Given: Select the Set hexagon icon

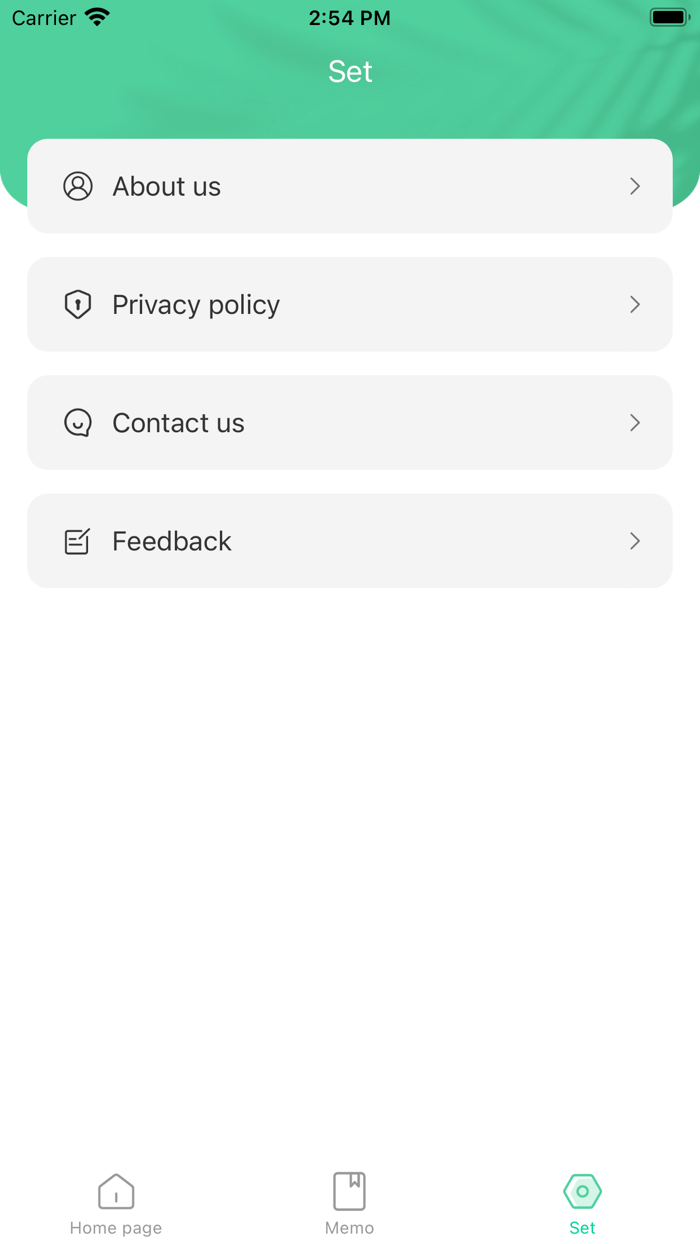Looking at the screenshot, I should pyautogui.click(x=582, y=1191).
